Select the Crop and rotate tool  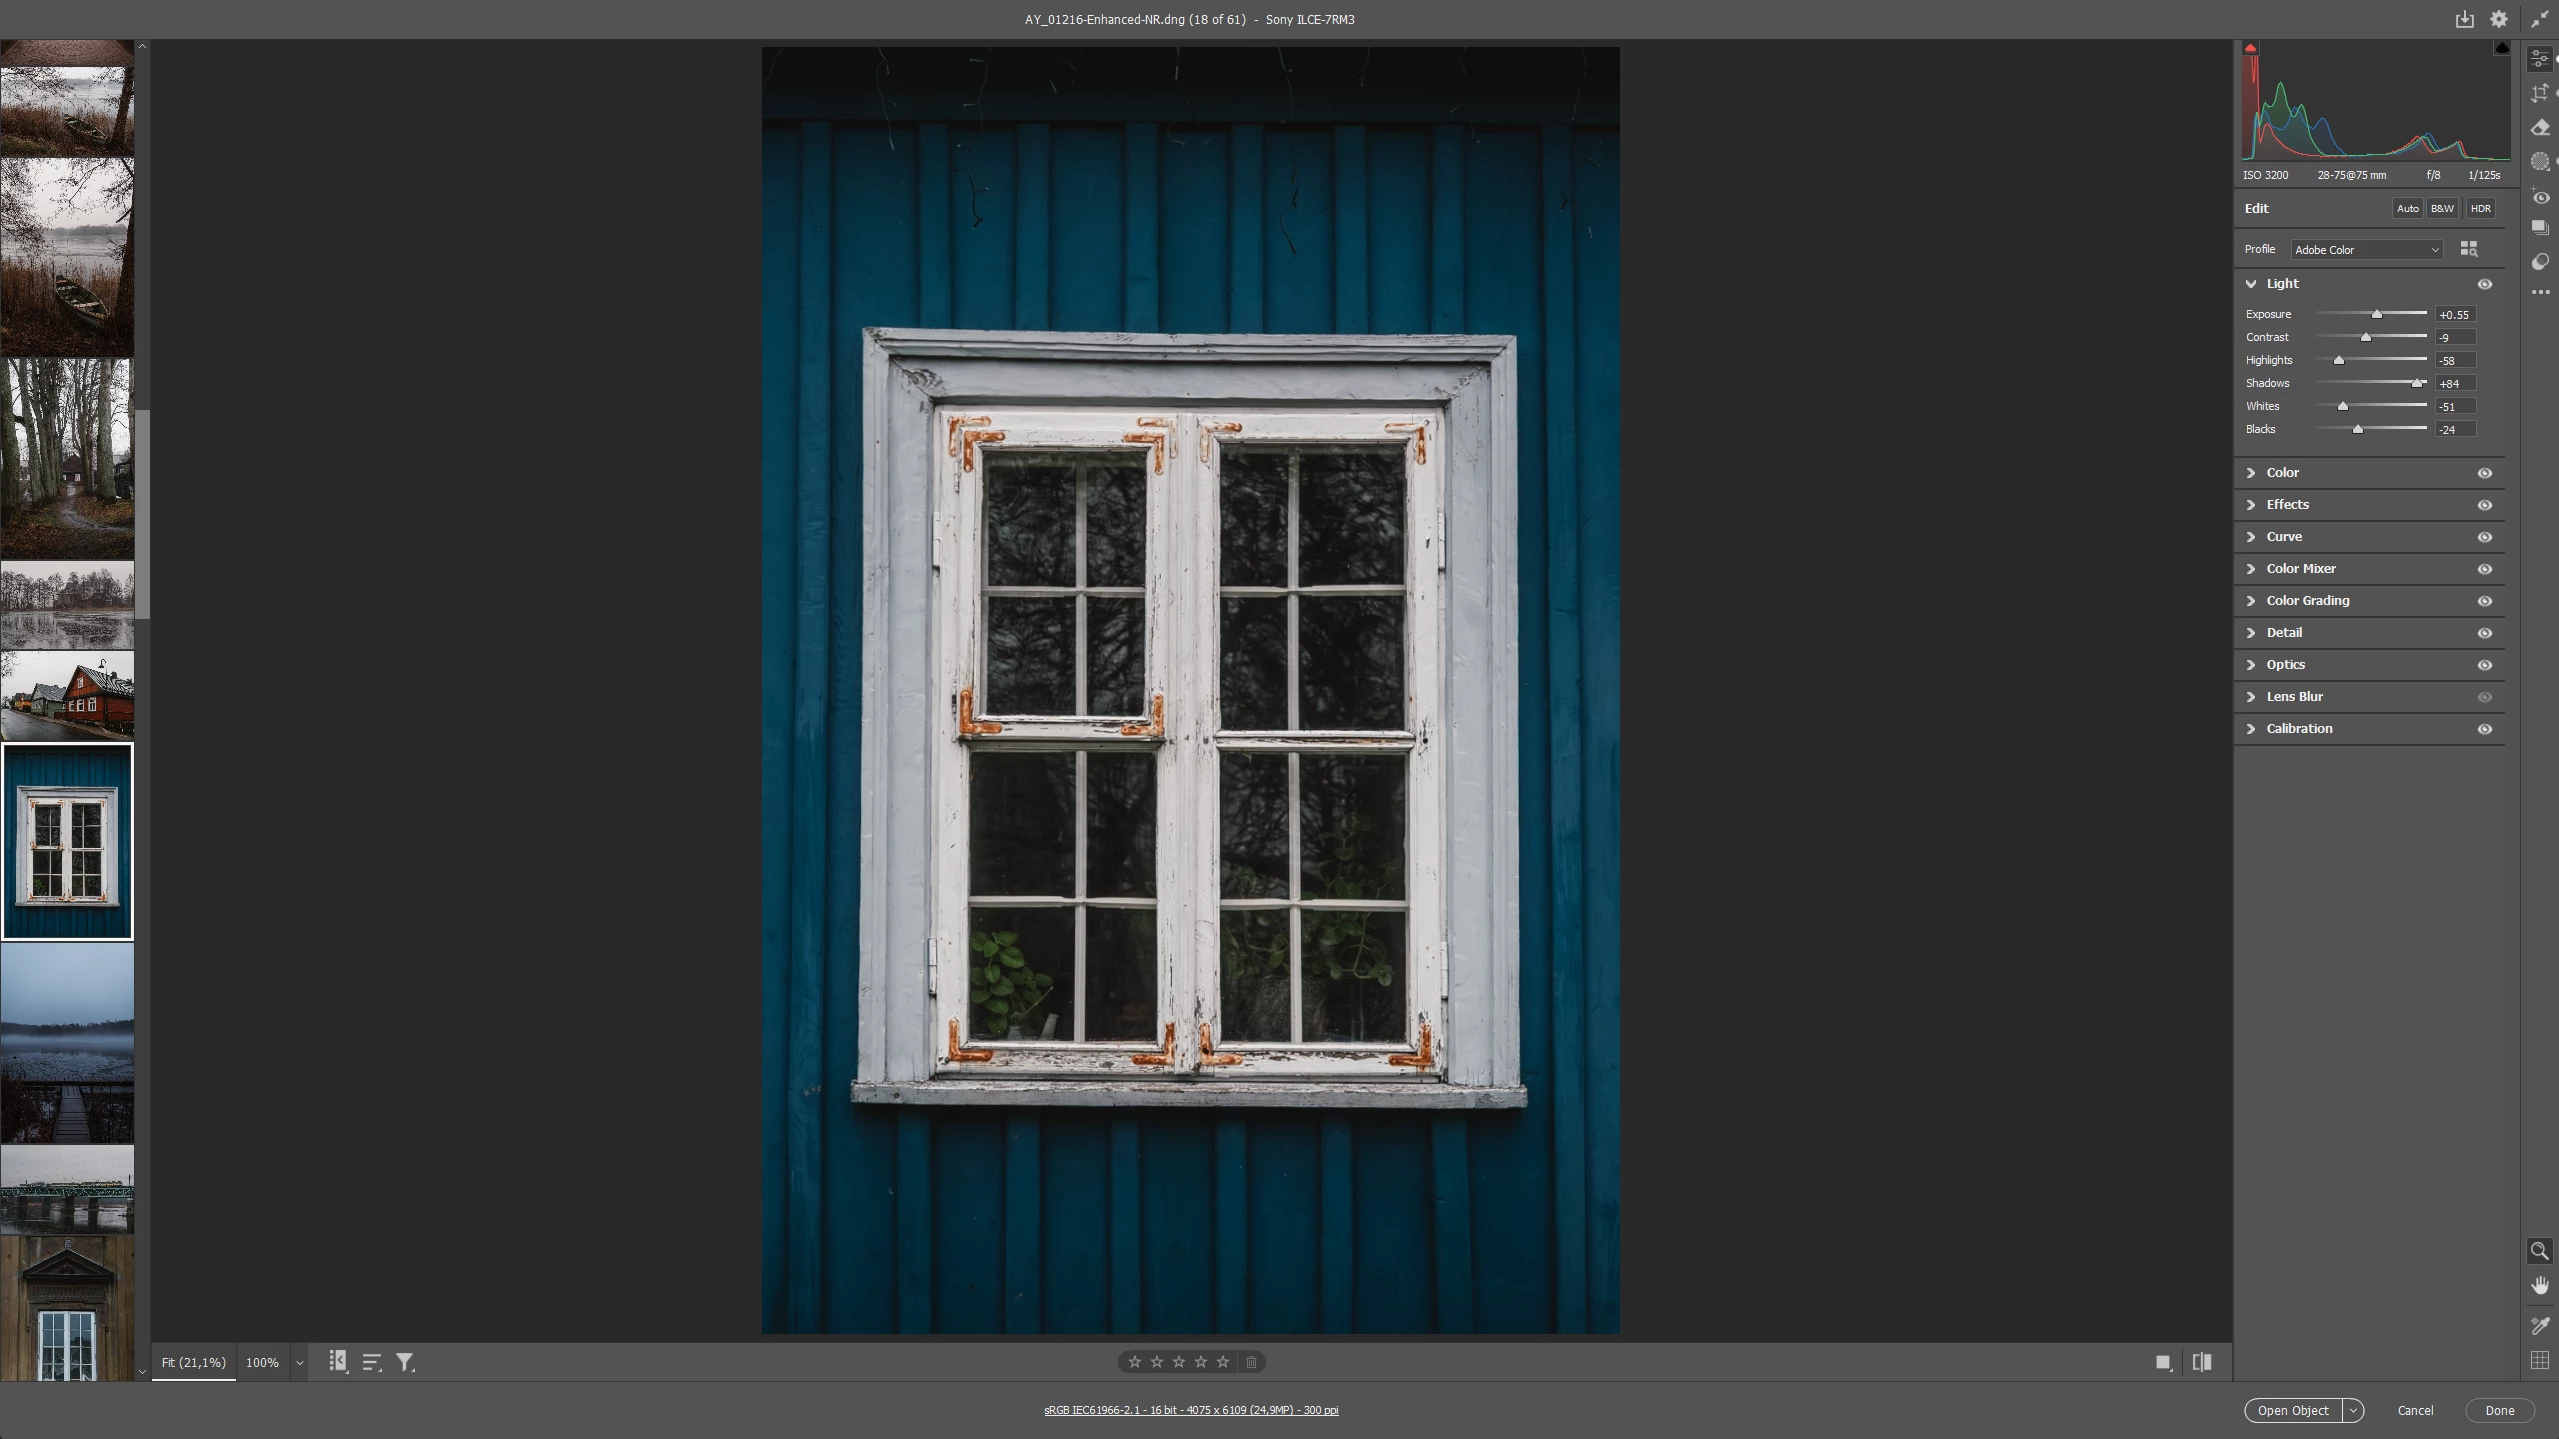click(2539, 93)
